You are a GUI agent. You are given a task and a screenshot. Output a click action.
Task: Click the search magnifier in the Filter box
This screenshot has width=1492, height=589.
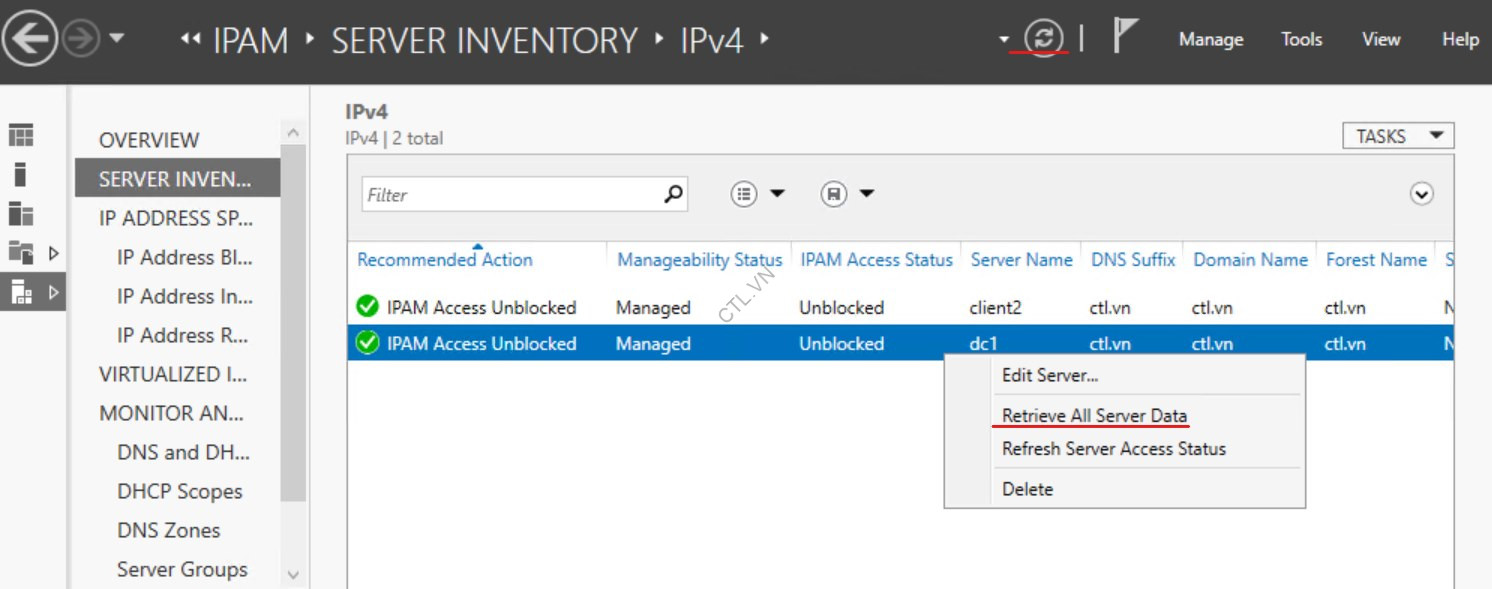click(x=672, y=194)
